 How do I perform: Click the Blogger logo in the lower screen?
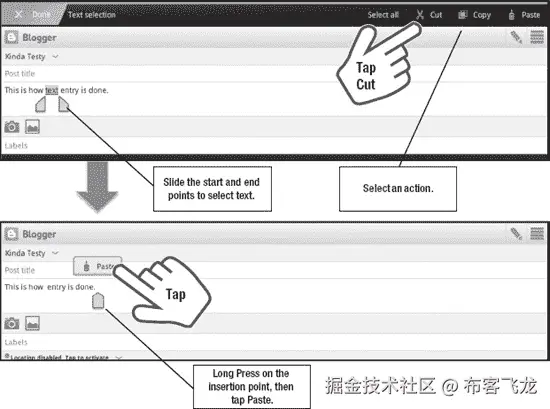pyautogui.click(x=11, y=234)
